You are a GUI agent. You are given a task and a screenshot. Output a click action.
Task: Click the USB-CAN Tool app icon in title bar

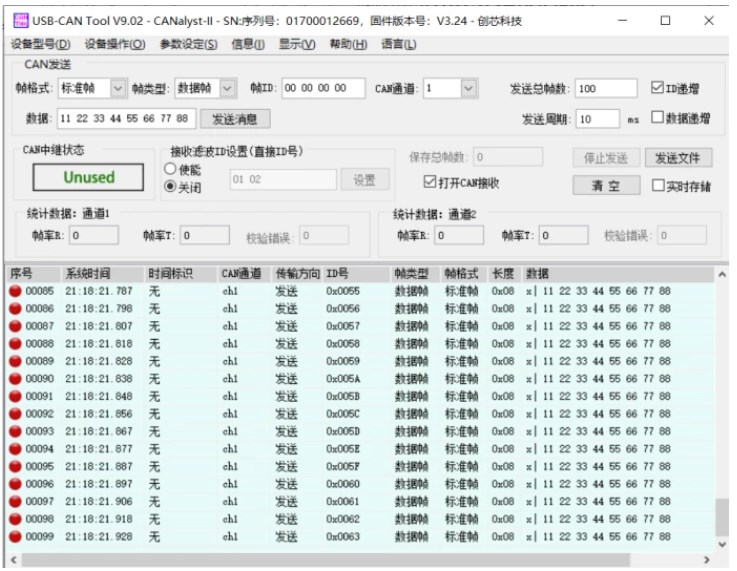21,21
